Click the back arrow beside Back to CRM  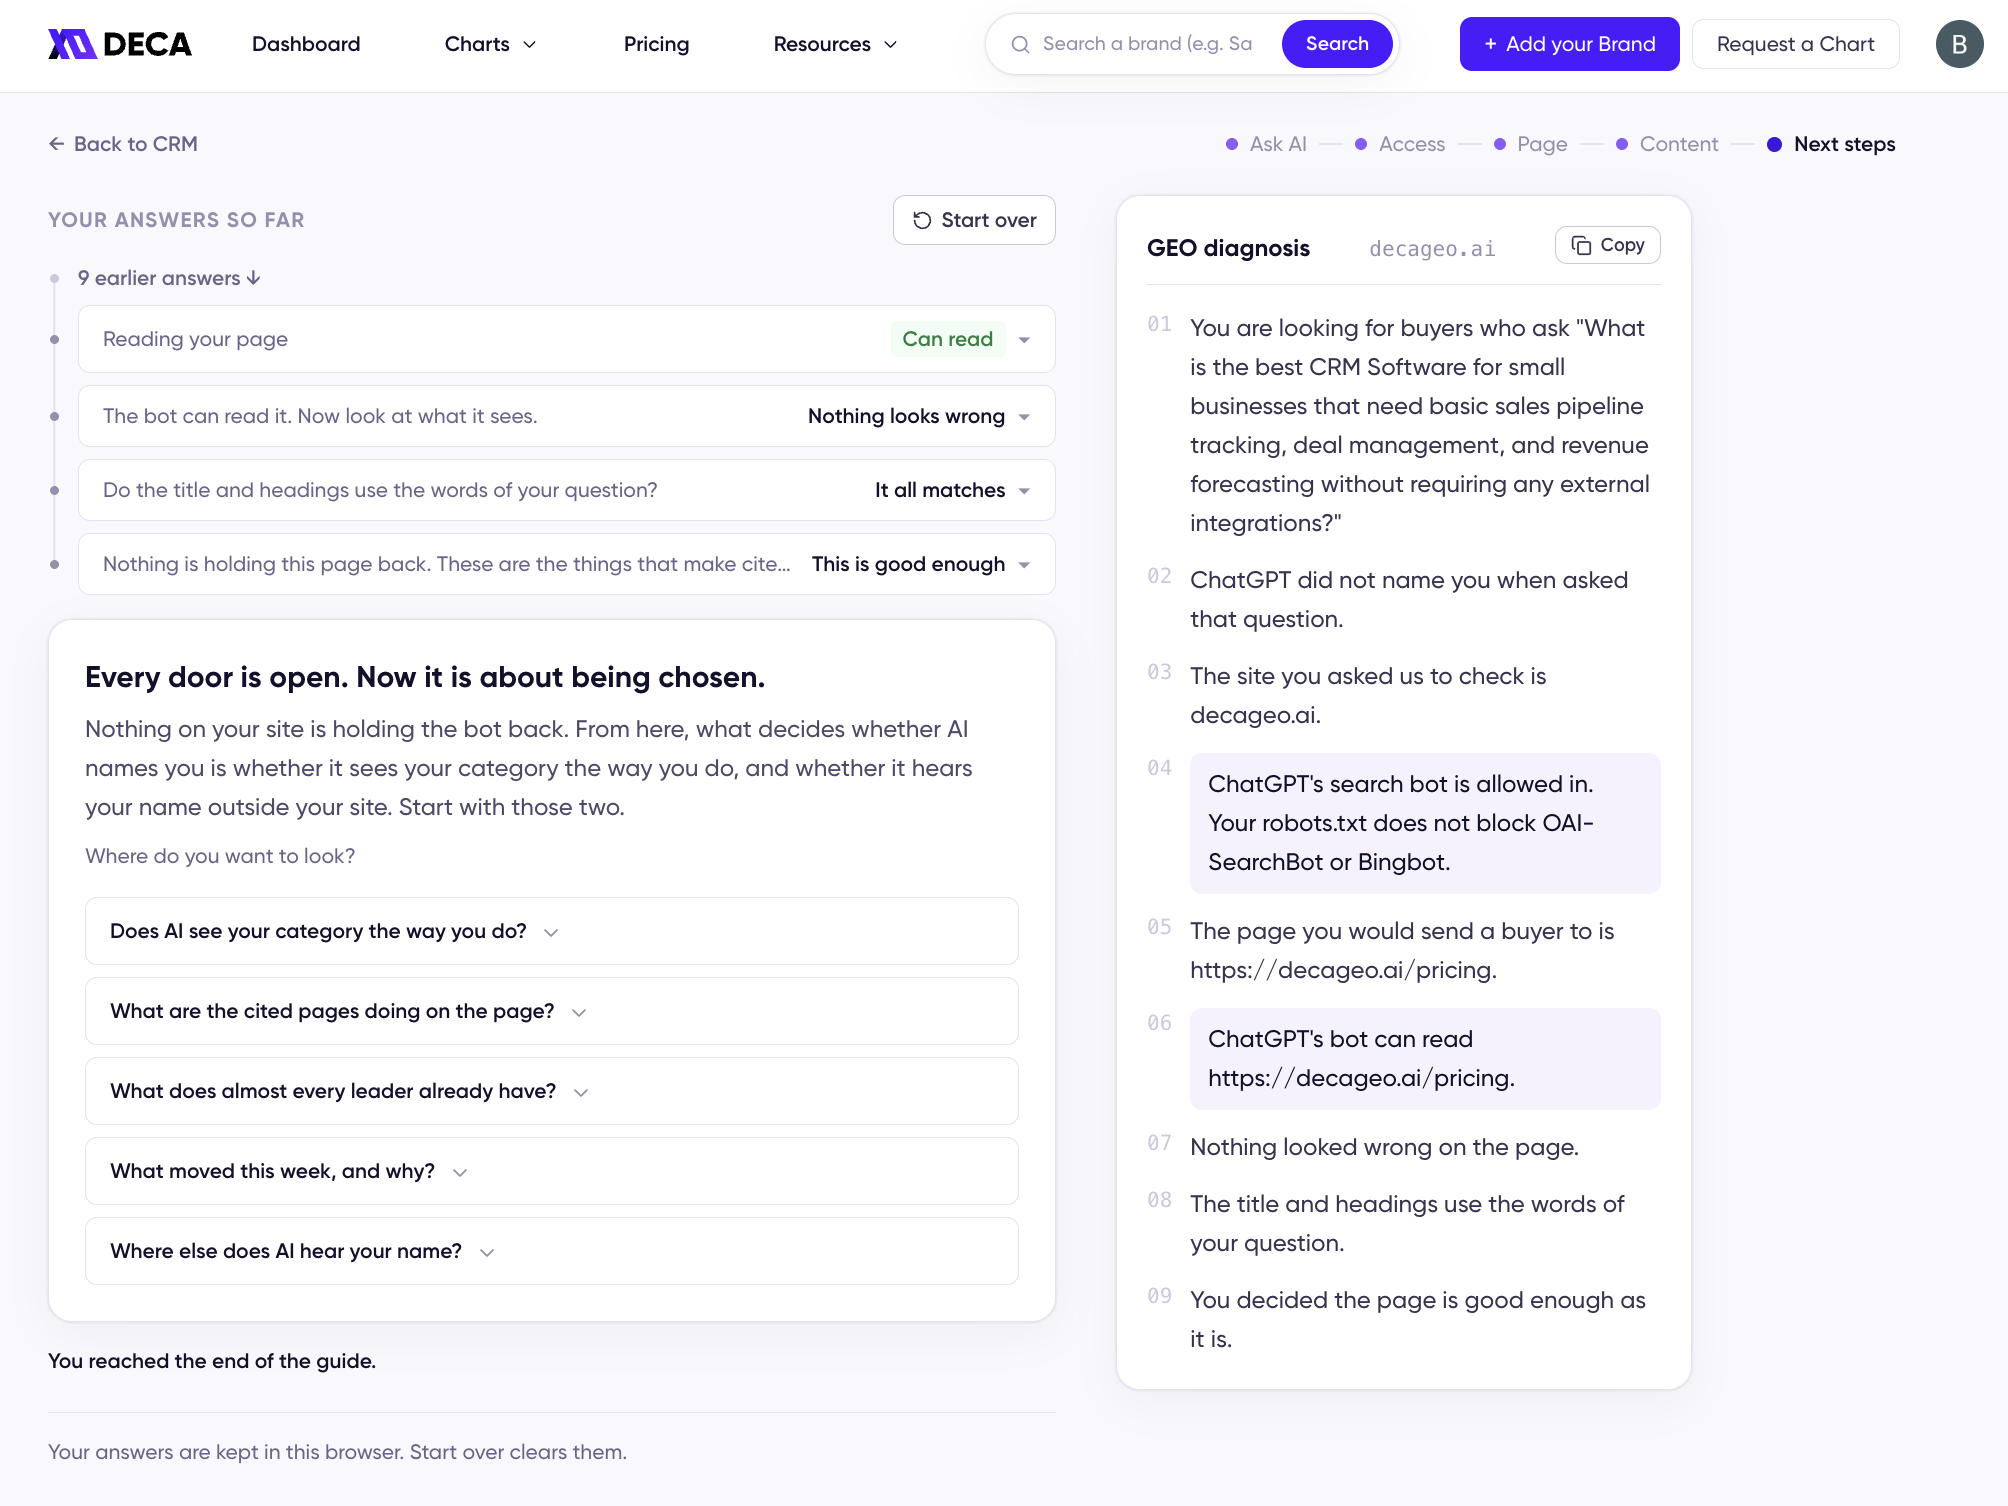pos(57,144)
